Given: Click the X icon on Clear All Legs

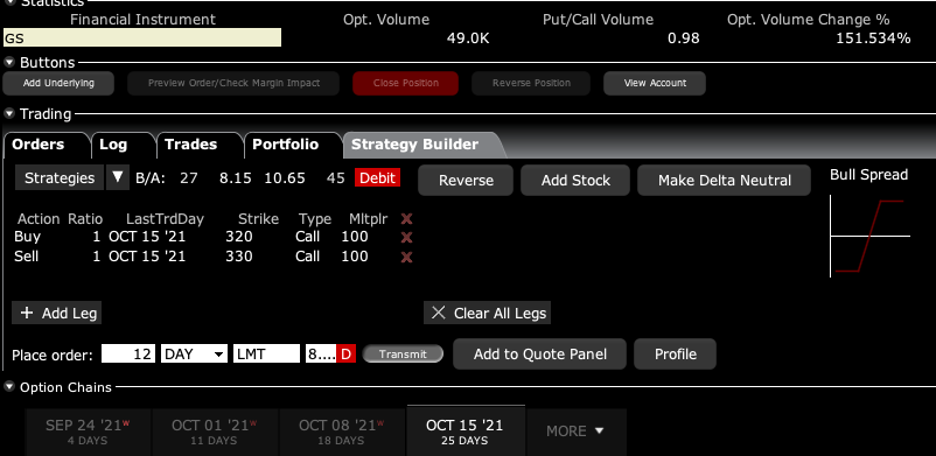Looking at the screenshot, I should 438,313.
